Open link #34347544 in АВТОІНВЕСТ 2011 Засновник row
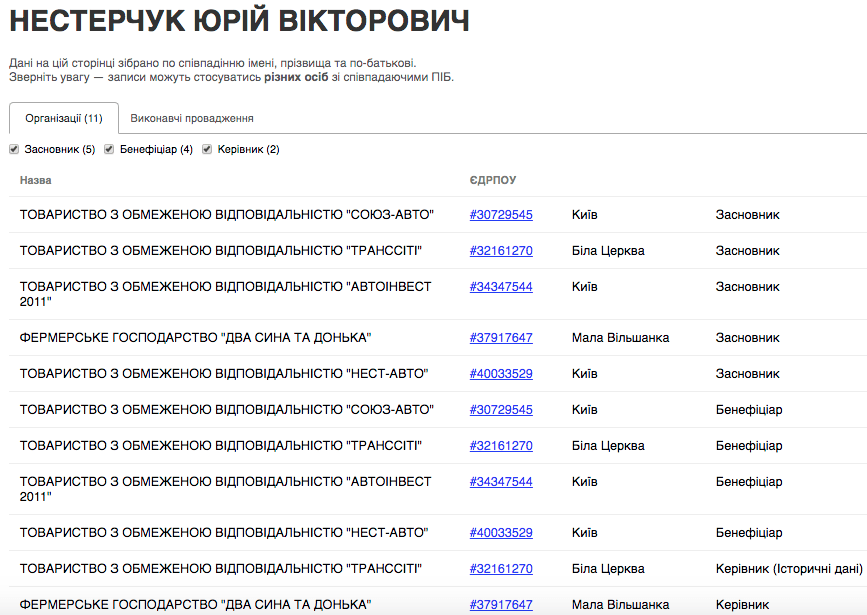Screen dimensions: 867x615 click(501, 286)
